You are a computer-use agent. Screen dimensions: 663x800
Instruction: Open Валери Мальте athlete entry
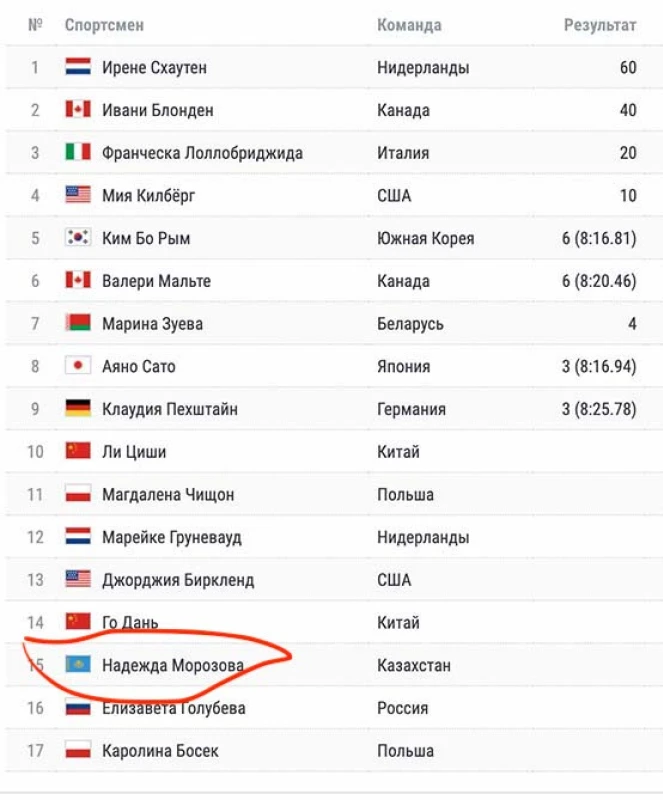click(x=156, y=281)
